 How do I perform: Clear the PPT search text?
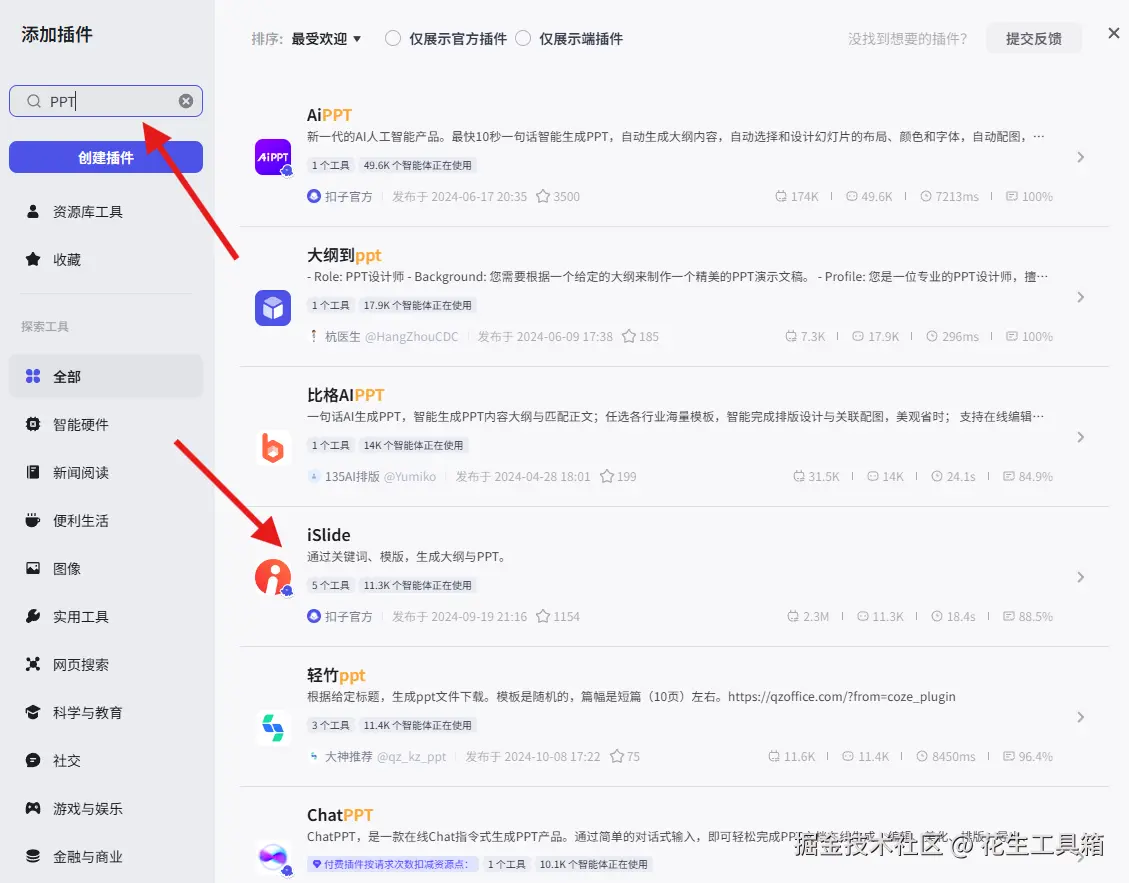[186, 101]
